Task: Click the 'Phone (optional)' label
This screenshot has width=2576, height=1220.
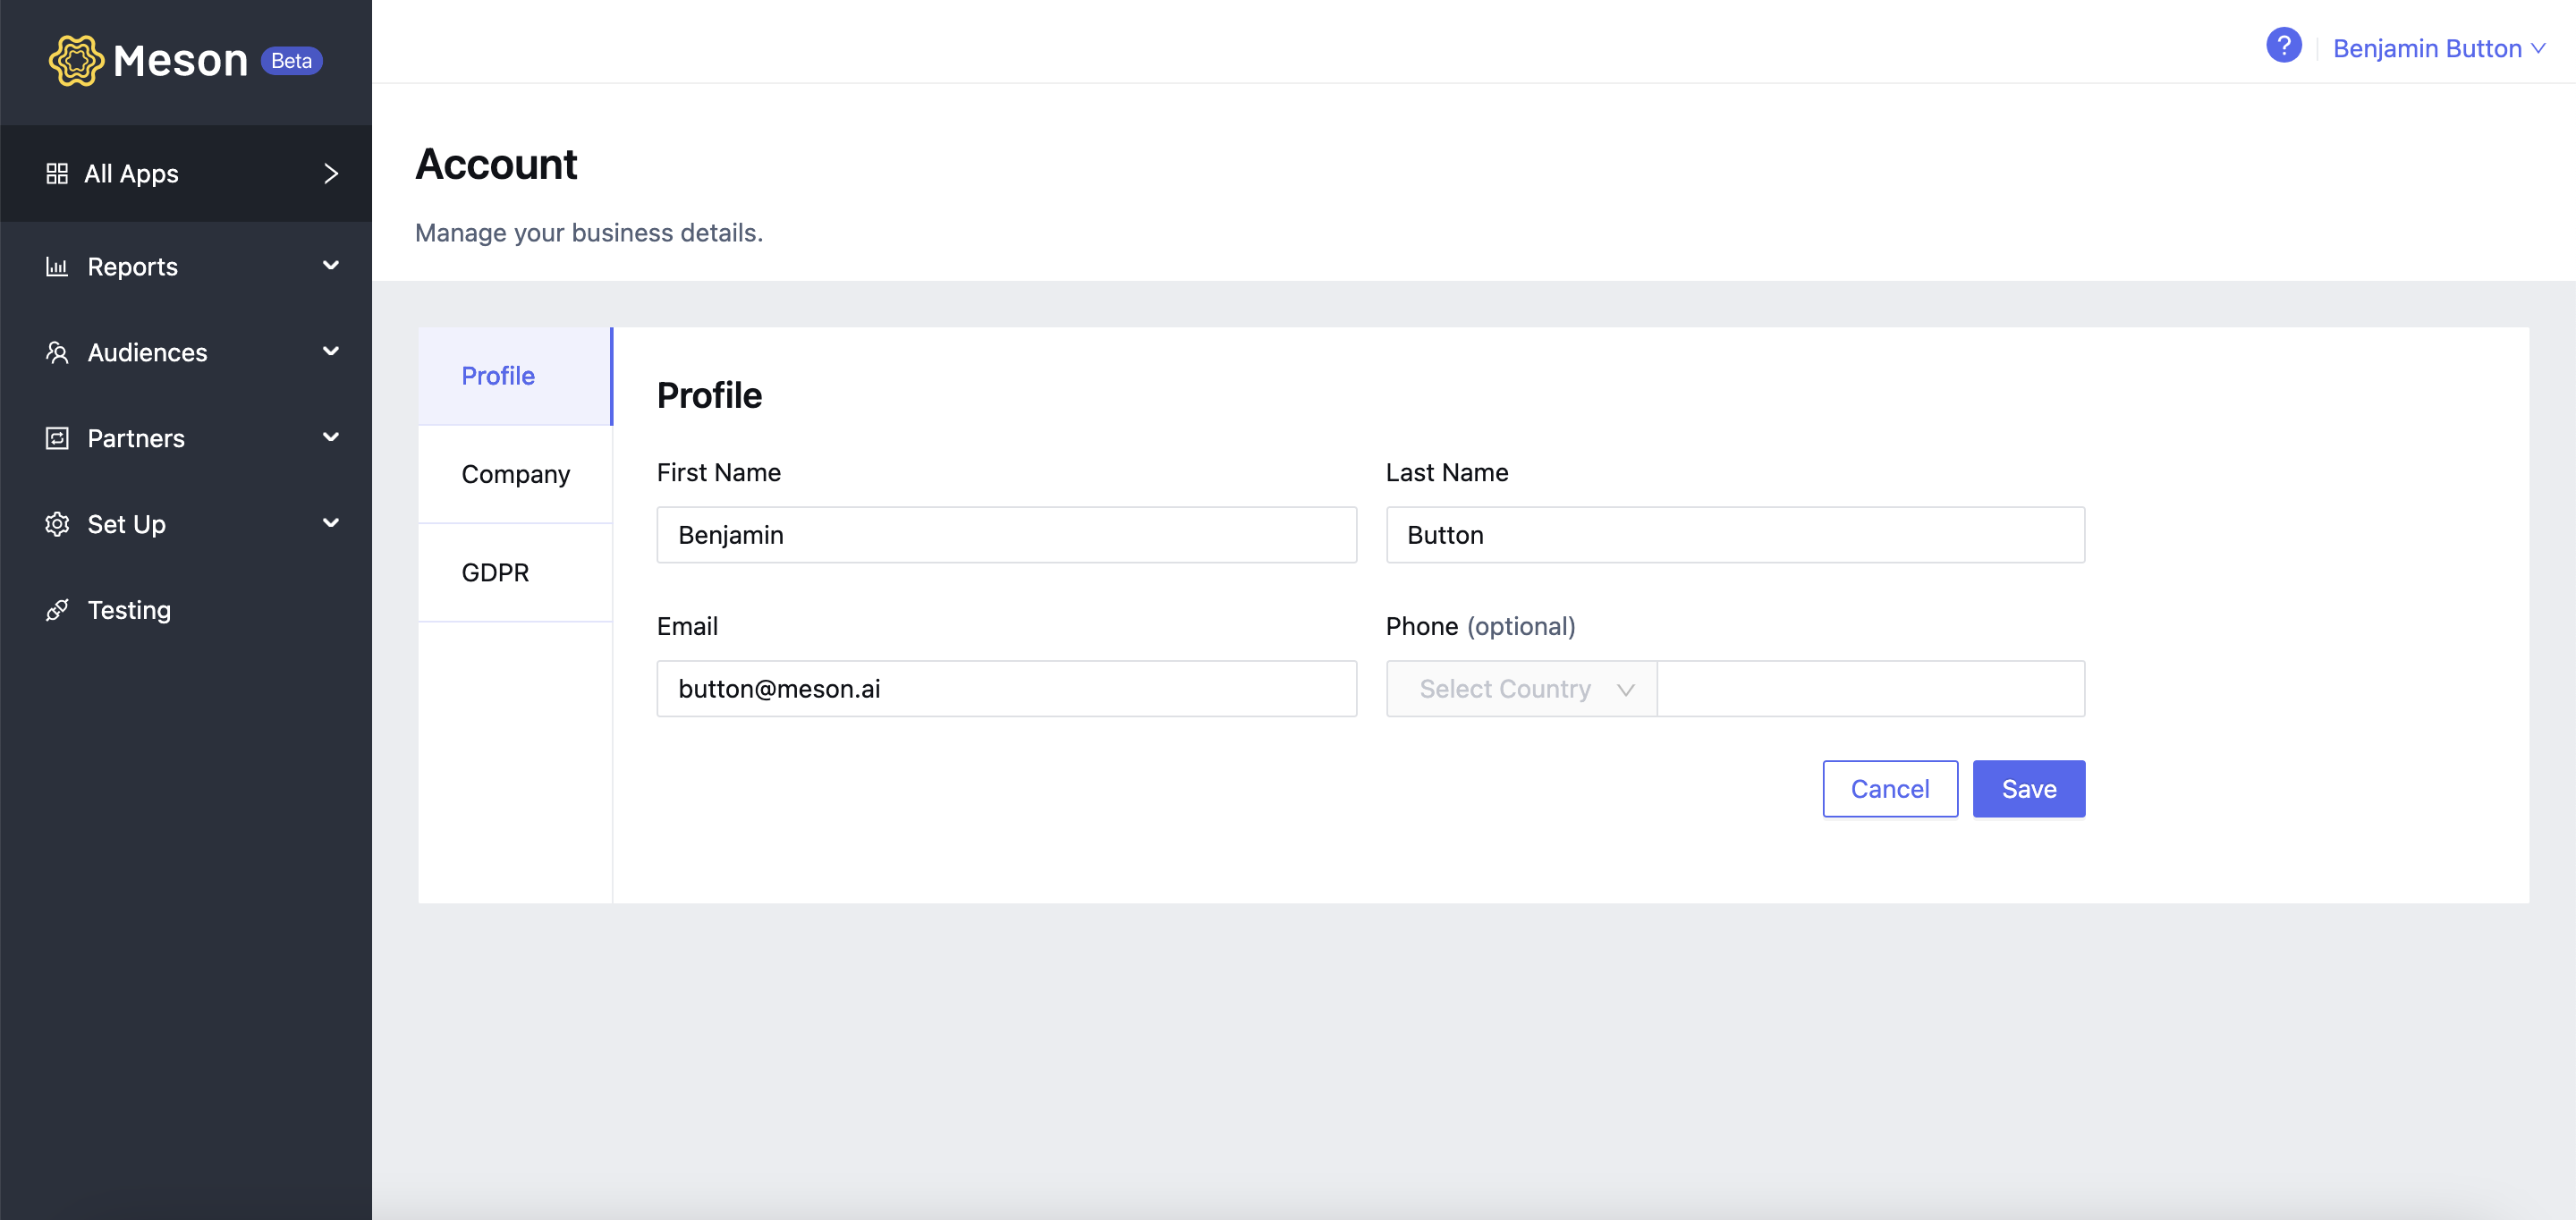Action: pos(1480,627)
